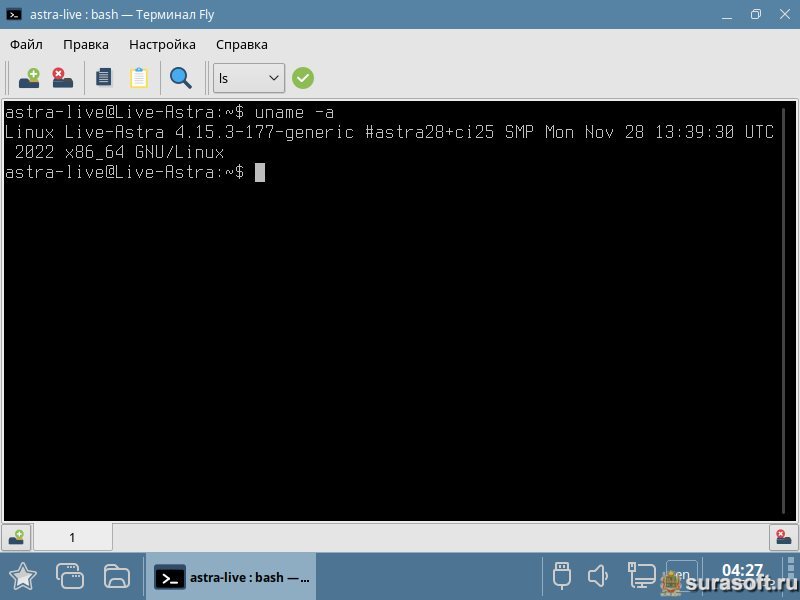Expand the 'ls' command dropdown
This screenshot has width=800, height=600.
pos(273,78)
